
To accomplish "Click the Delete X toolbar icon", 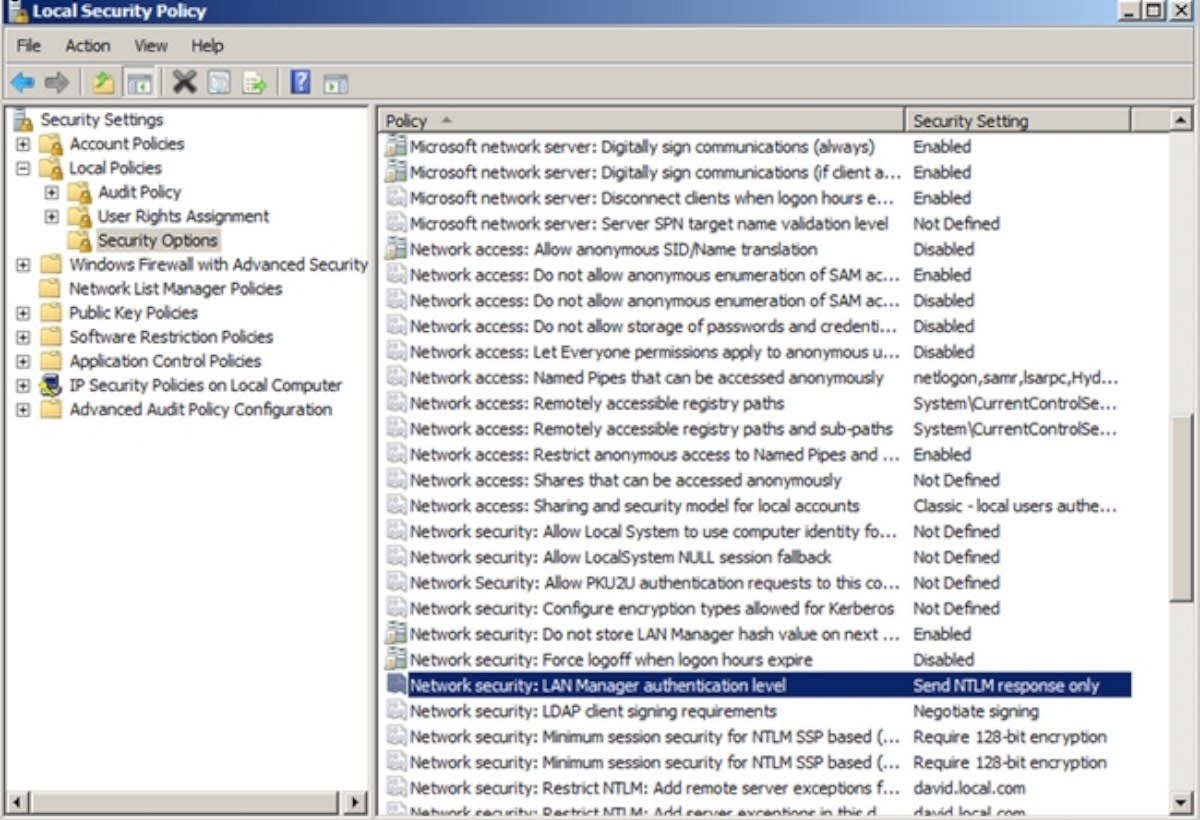I will click(x=184, y=82).
